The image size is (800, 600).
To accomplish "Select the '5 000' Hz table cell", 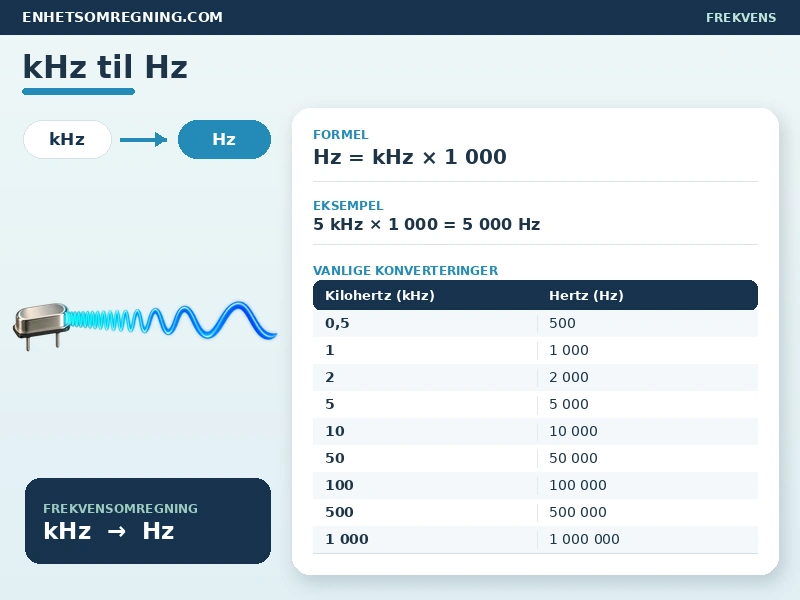I will (648, 404).
